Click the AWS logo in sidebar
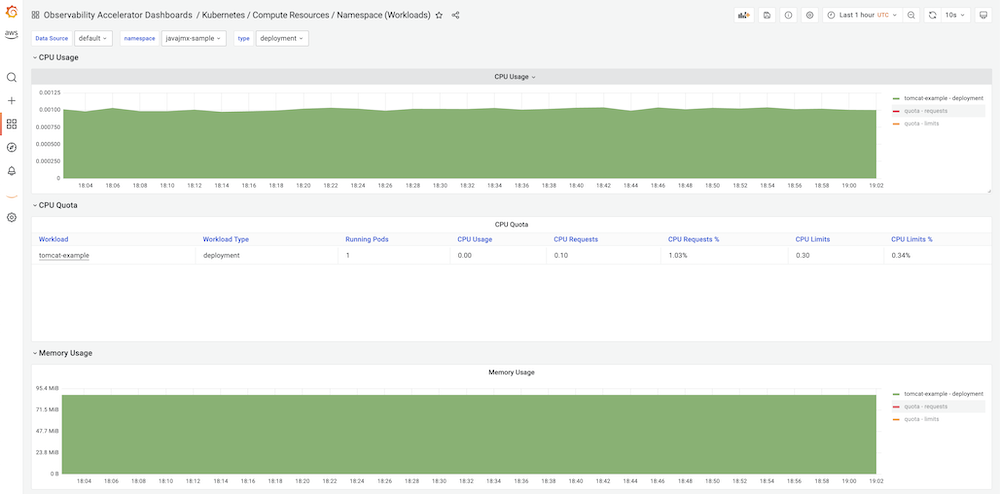This screenshot has height=494, width=1000. point(11,34)
